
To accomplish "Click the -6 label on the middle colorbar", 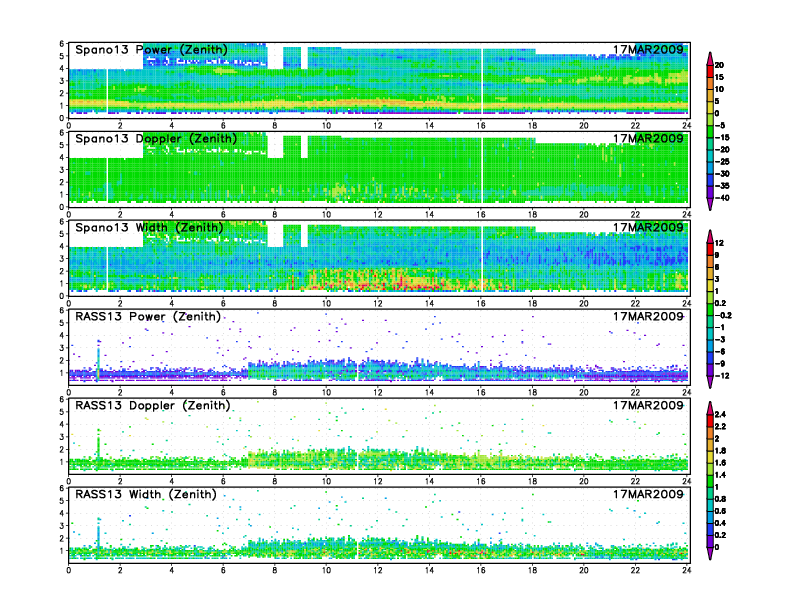I will [x=720, y=351].
